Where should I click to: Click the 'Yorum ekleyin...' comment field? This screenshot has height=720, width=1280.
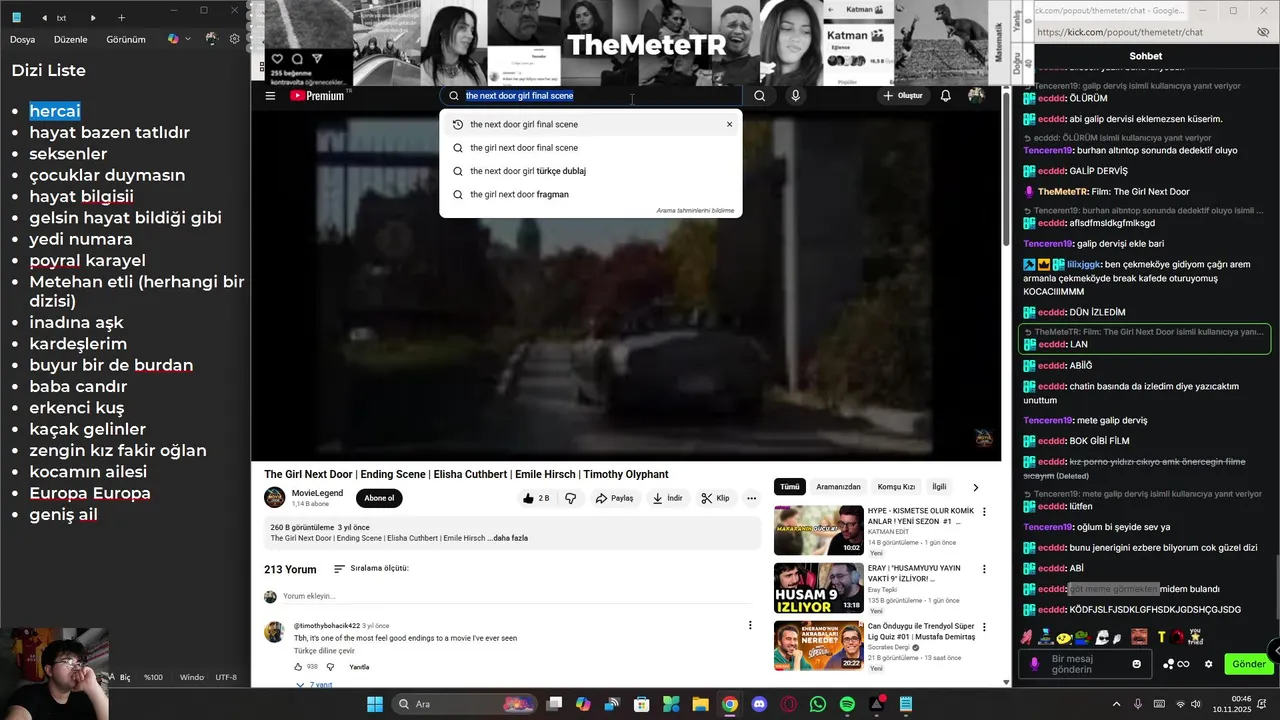coord(515,596)
